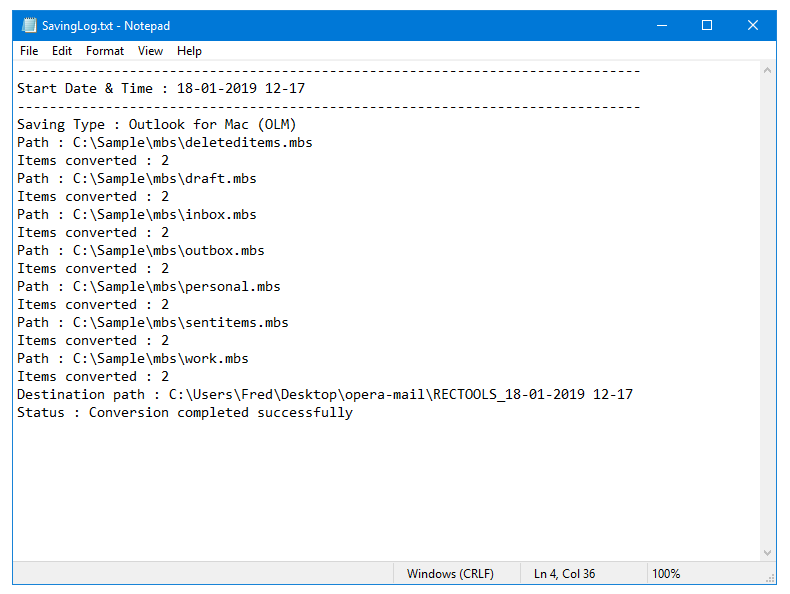Open the Format menu
Image resolution: width=790 pixels, height=594 pixels.
[x=105, y=51]
